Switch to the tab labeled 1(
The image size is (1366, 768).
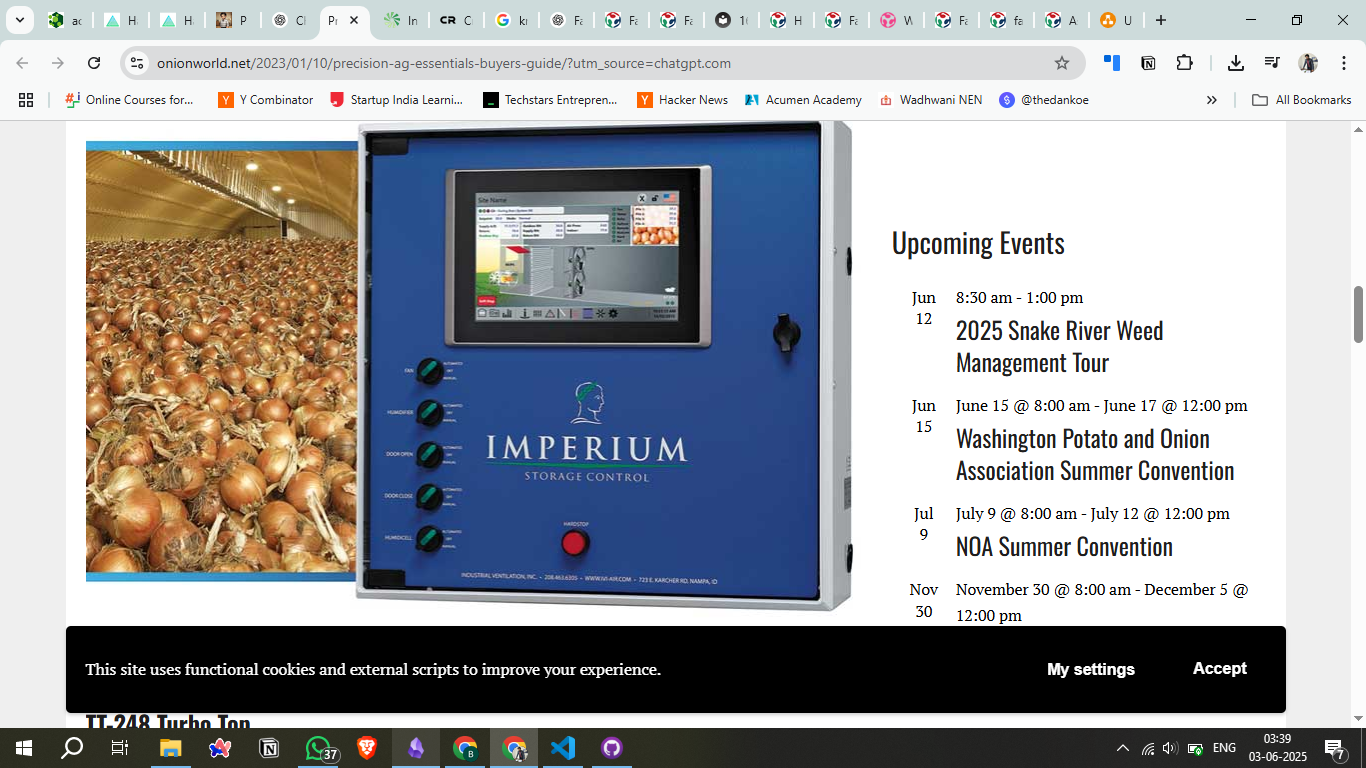732,20
